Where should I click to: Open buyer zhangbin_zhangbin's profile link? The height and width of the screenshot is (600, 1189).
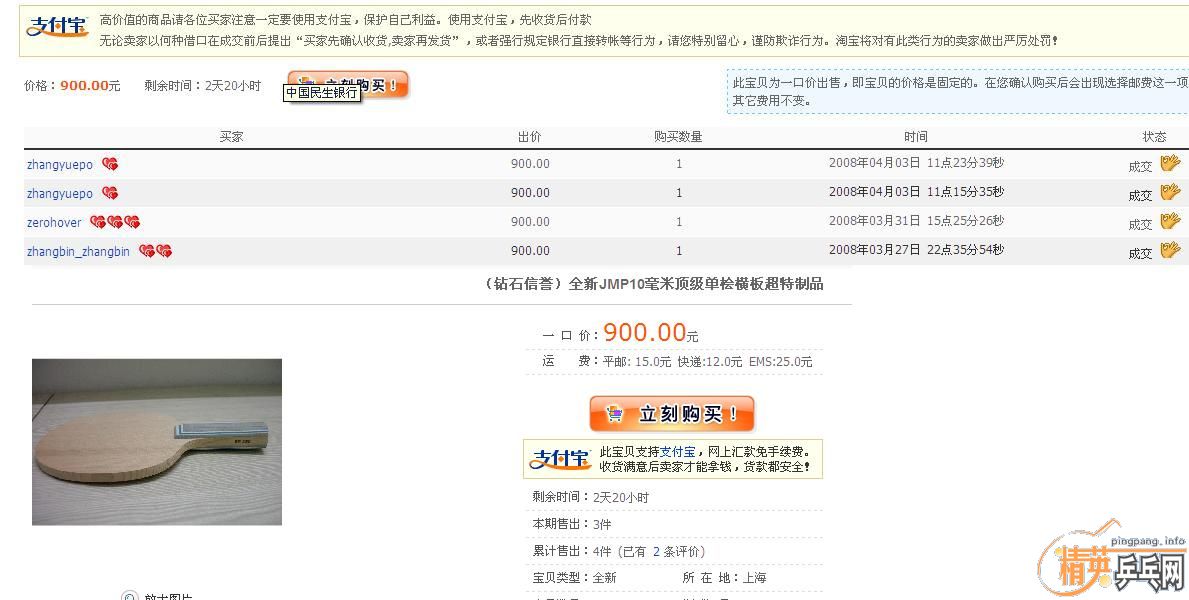[78, 252]
